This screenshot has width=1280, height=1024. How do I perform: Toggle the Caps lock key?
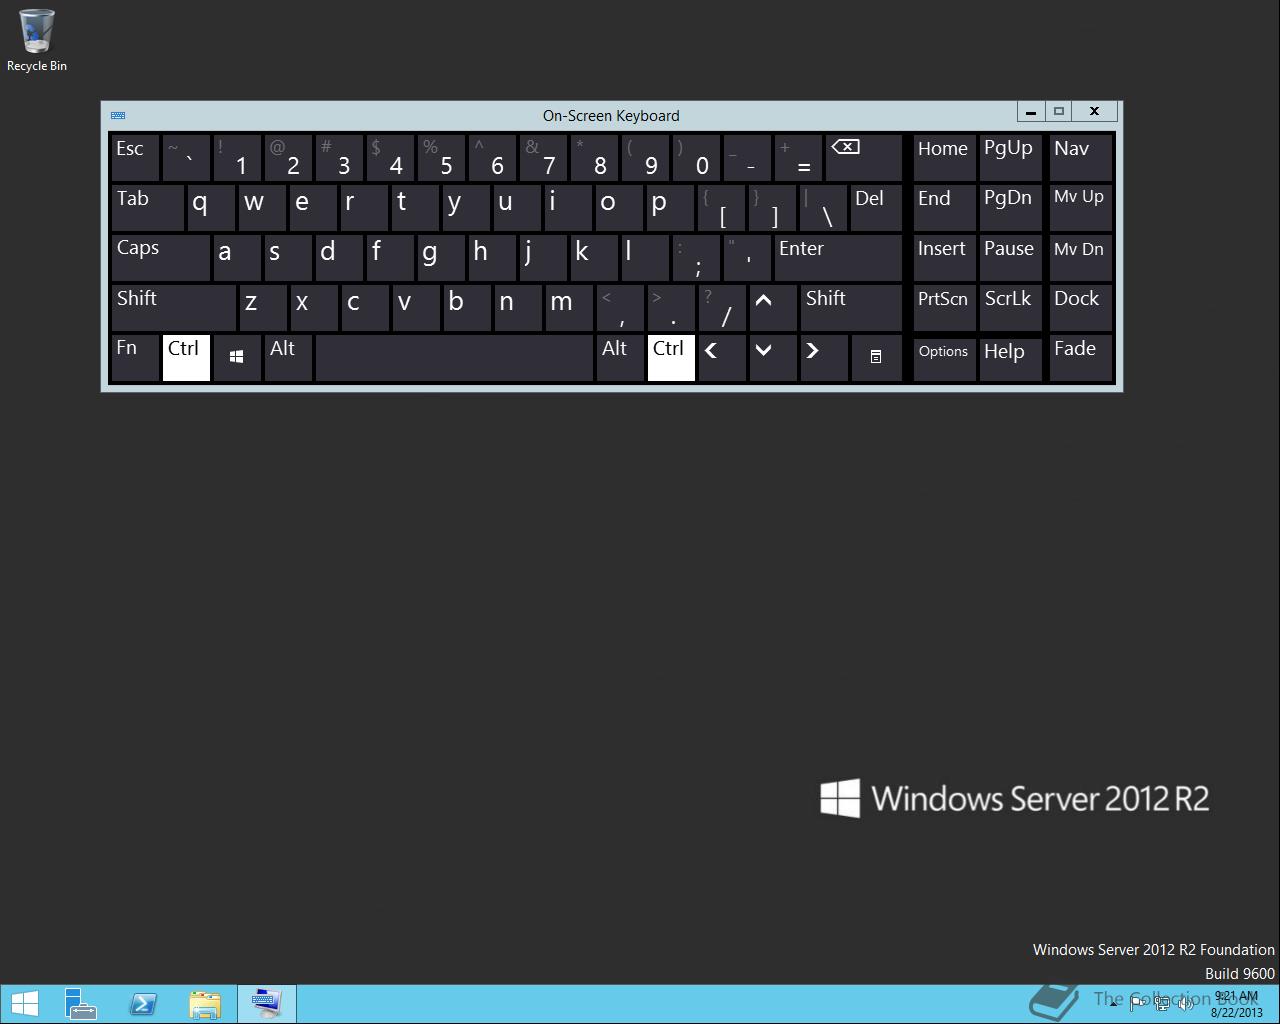click(160, 258)
